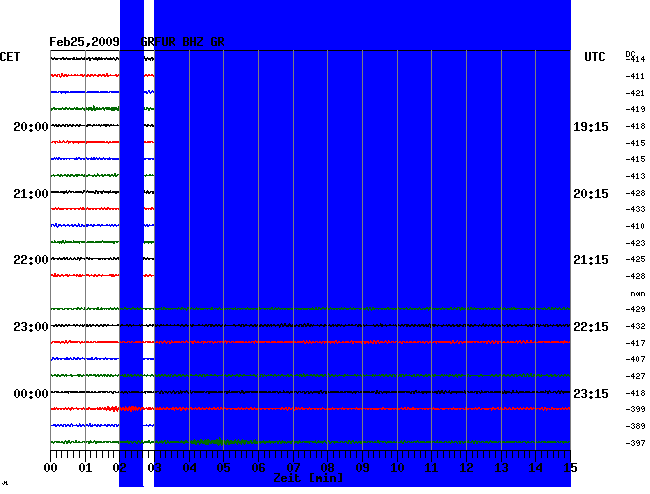Select the 21:00 CET time label
The height and width of the screenshot is (494, 650).
point(31,194)
